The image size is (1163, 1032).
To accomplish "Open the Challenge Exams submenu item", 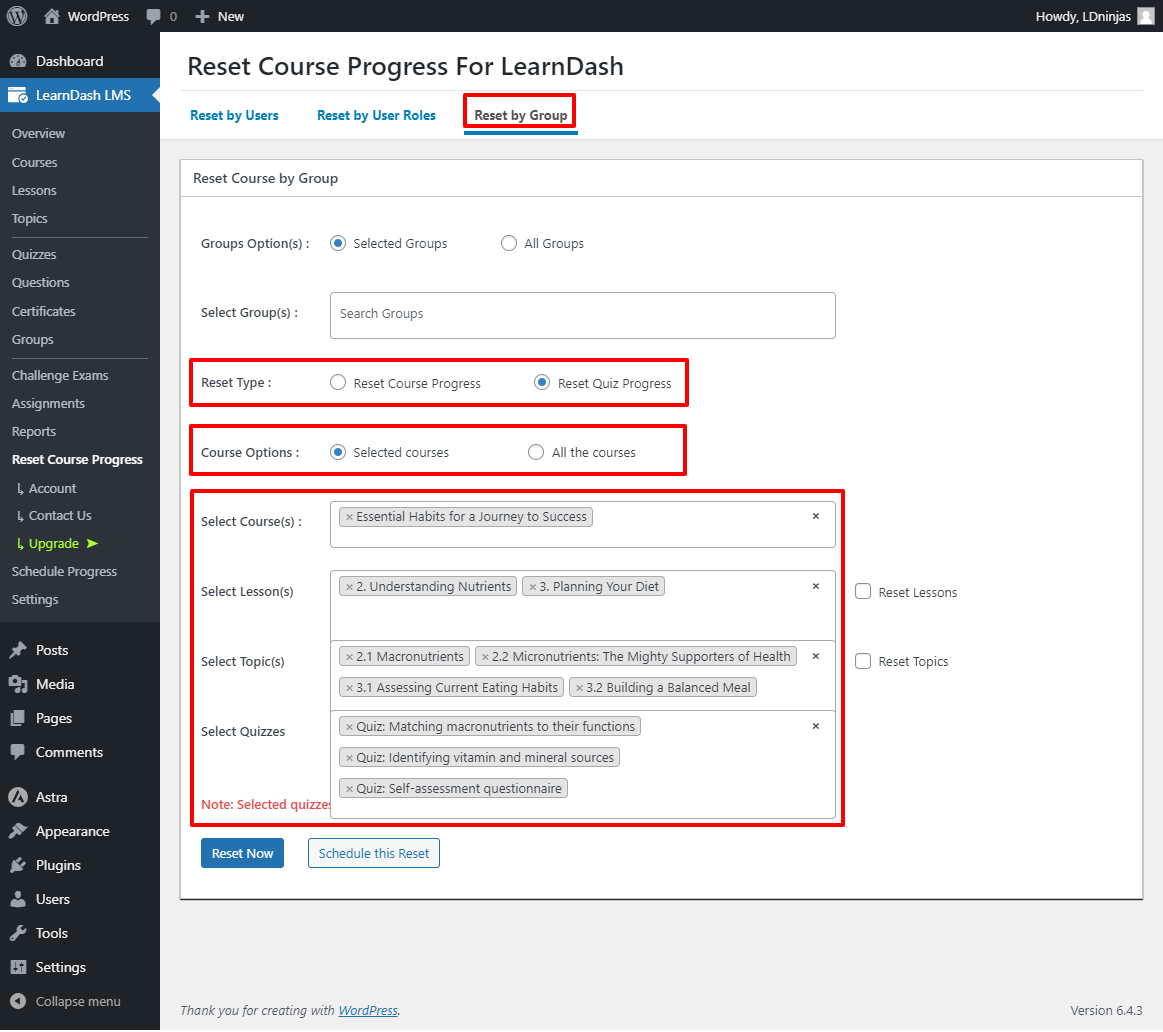I will pos(60,376).
